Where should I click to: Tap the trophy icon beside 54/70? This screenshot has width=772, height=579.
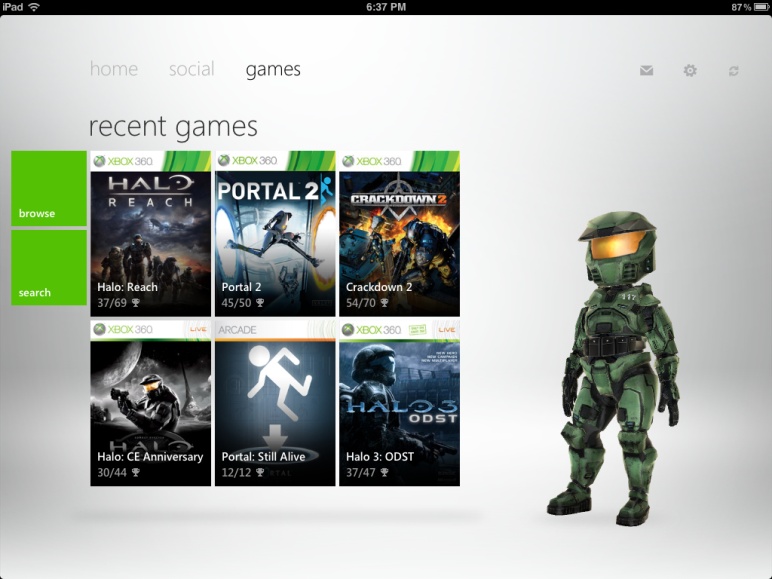pyautogui.click(x=384, y=303)
